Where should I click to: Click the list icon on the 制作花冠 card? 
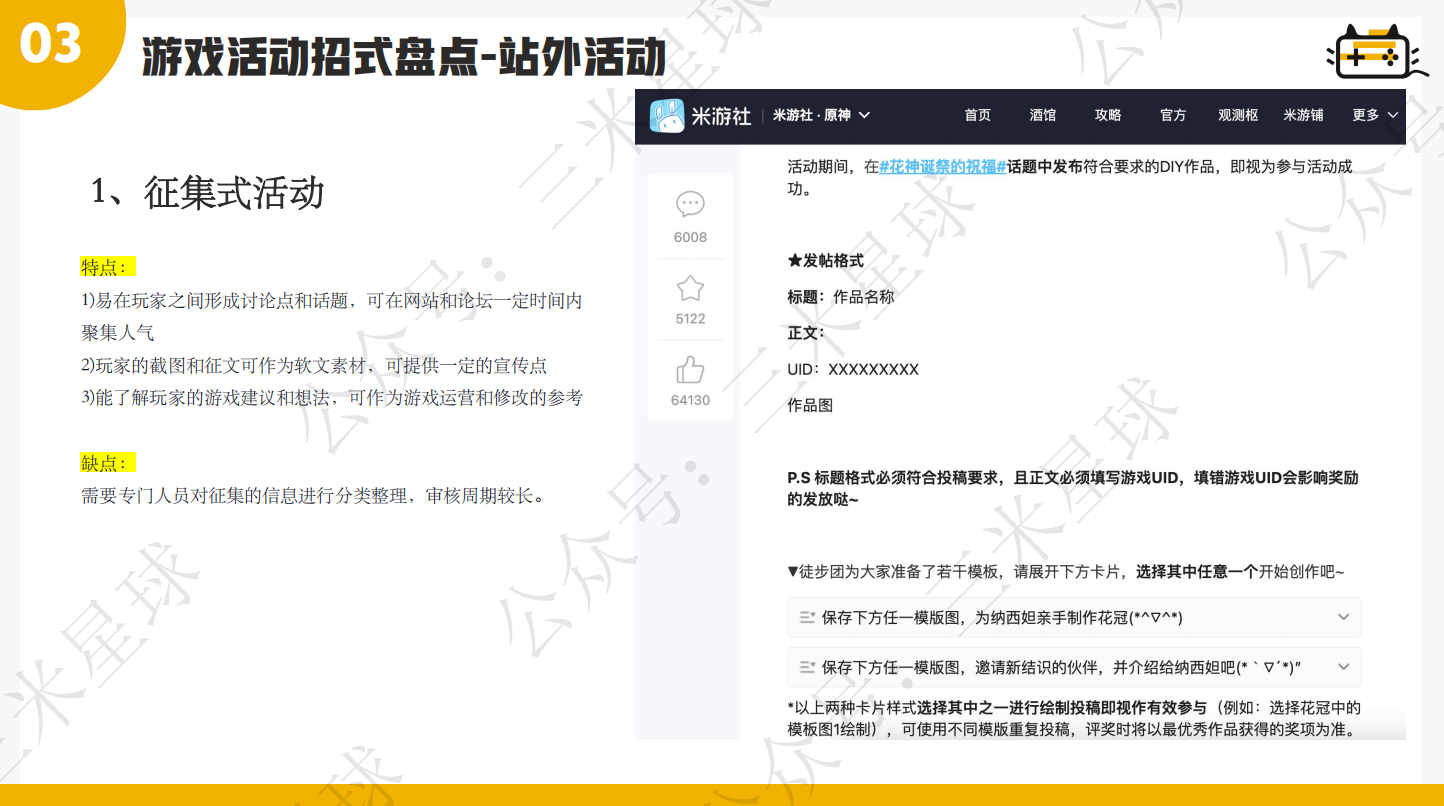[x=807, y=618]
